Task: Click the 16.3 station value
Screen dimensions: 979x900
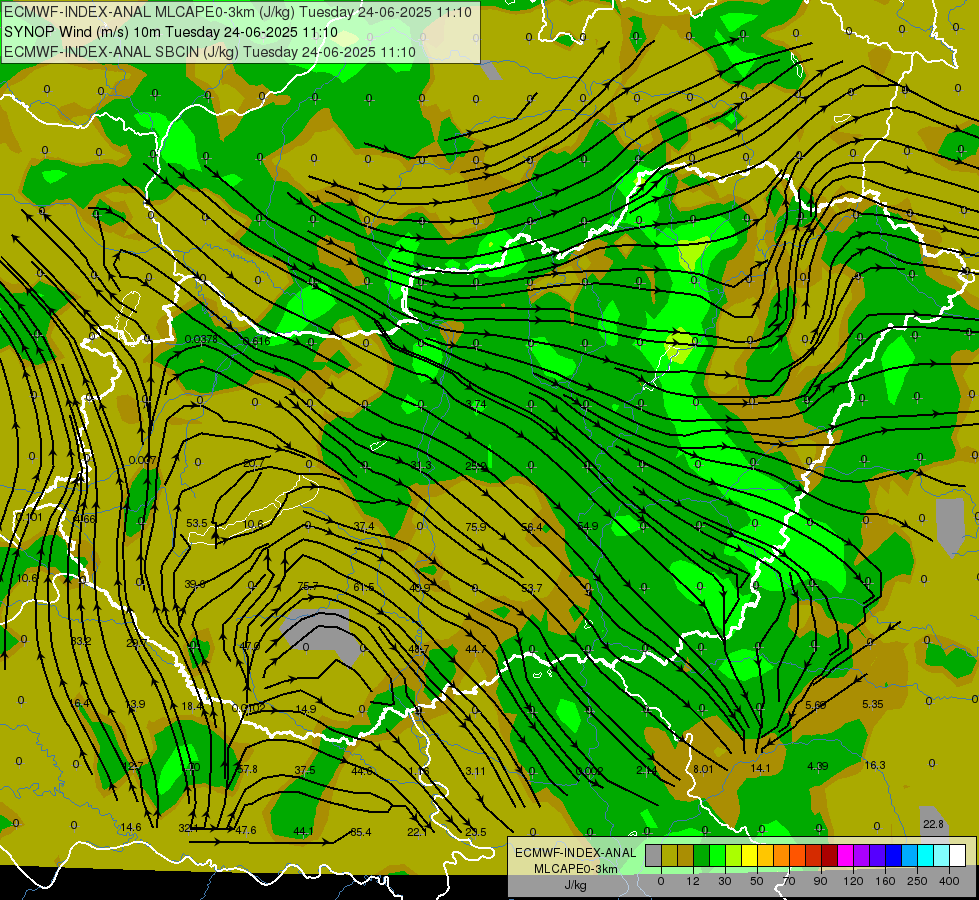Action: 875,765
